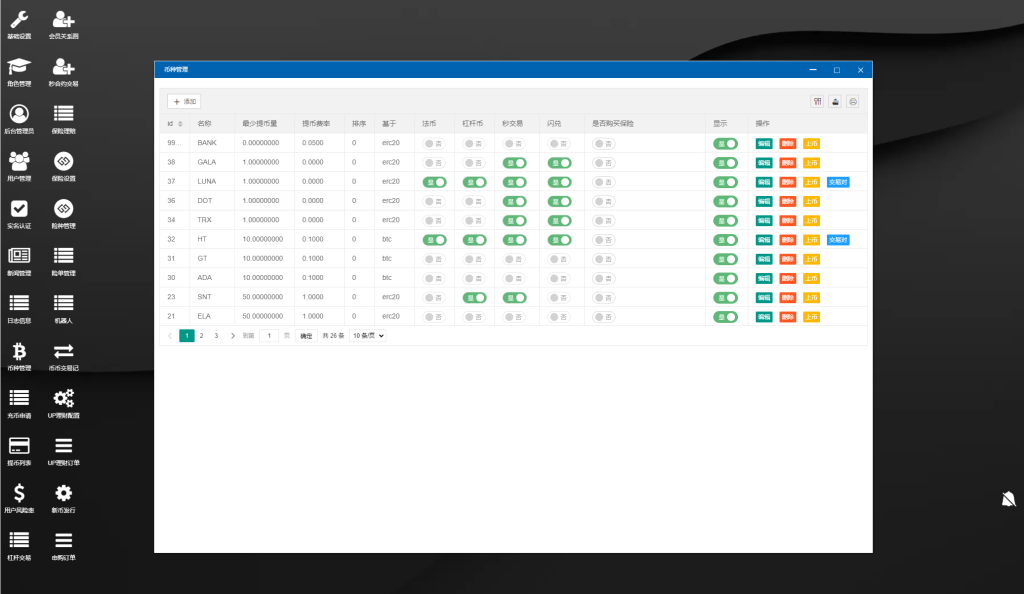The height and width of the screenshot is (594, 1024).
Task: Click the column filter toolbar icon
Action: point(817,101)
